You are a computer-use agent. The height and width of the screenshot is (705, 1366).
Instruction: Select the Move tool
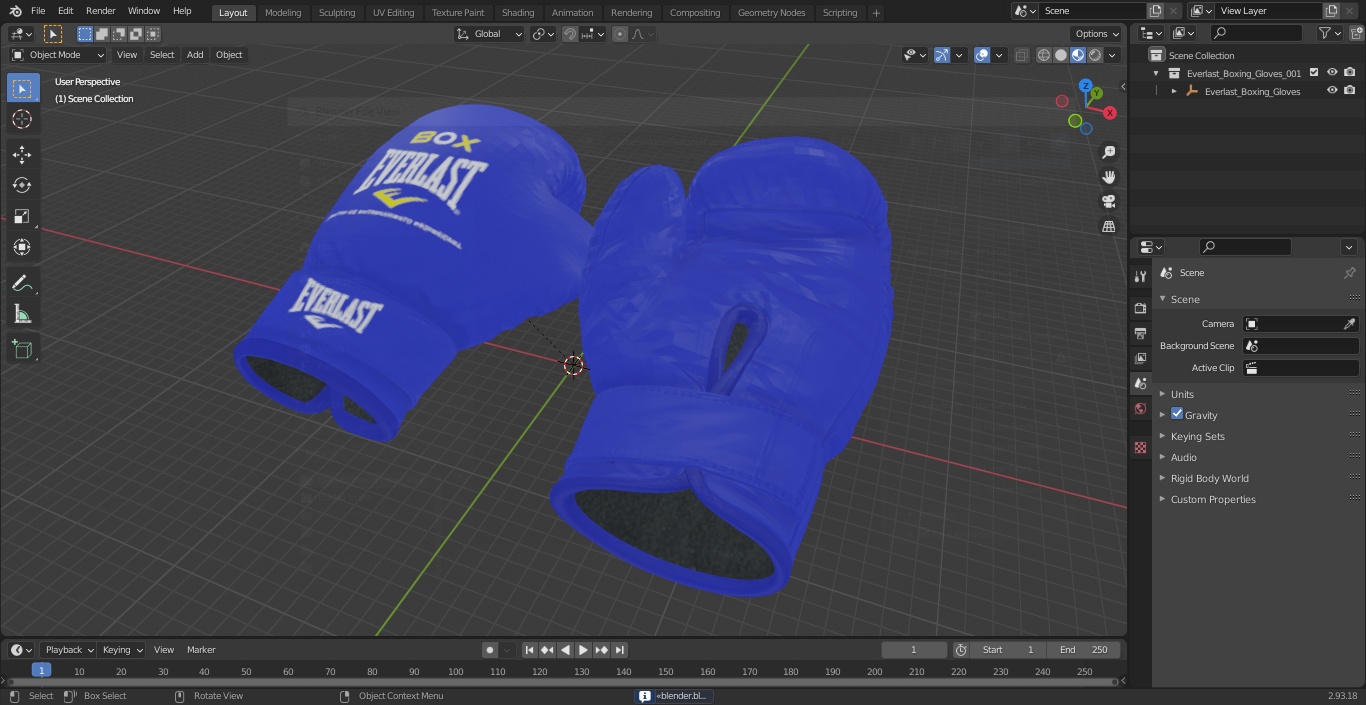22,154
